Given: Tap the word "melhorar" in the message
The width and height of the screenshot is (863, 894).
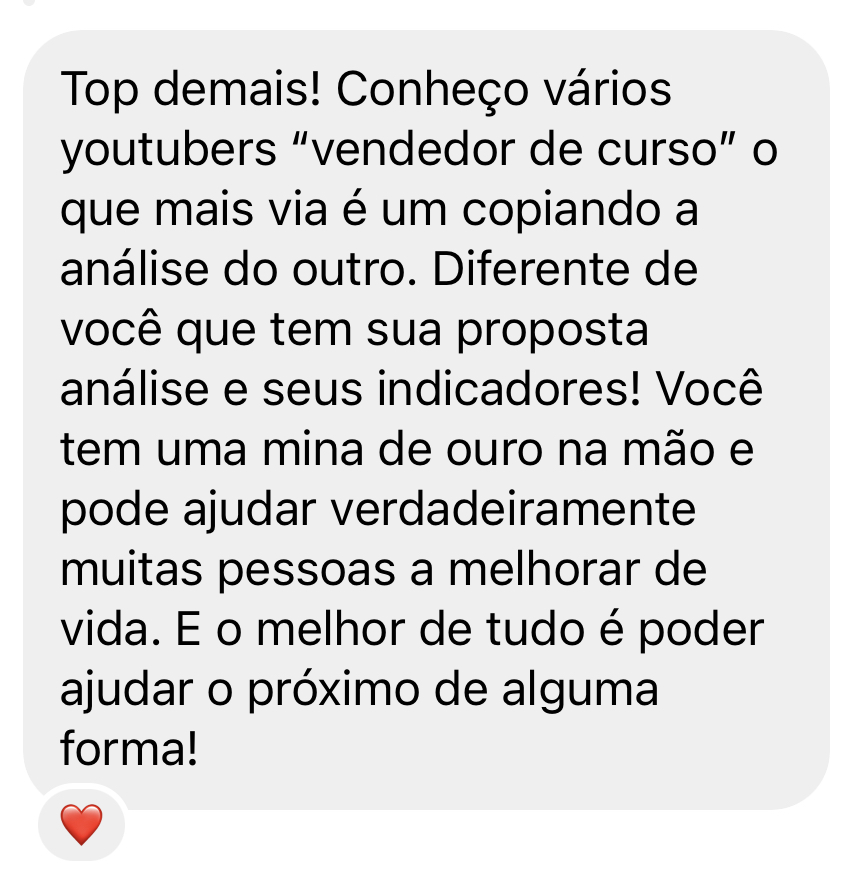Looking at the screenshot, I should click(x=544, y=568).
